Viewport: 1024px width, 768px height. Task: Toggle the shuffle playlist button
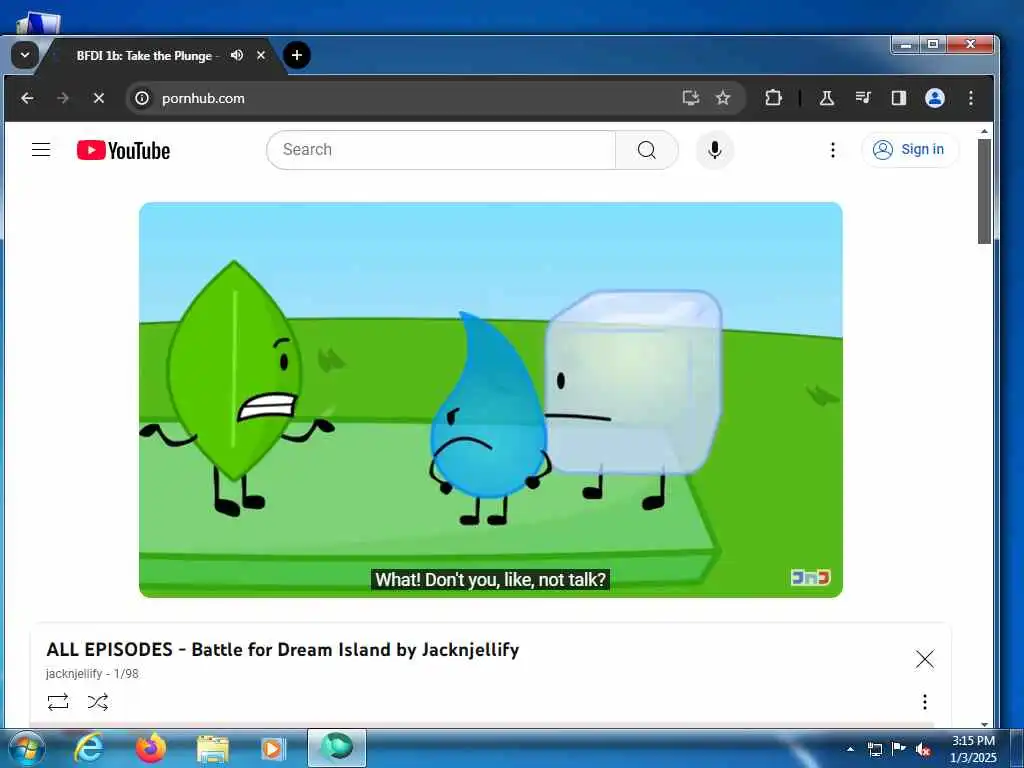point(98,702)
